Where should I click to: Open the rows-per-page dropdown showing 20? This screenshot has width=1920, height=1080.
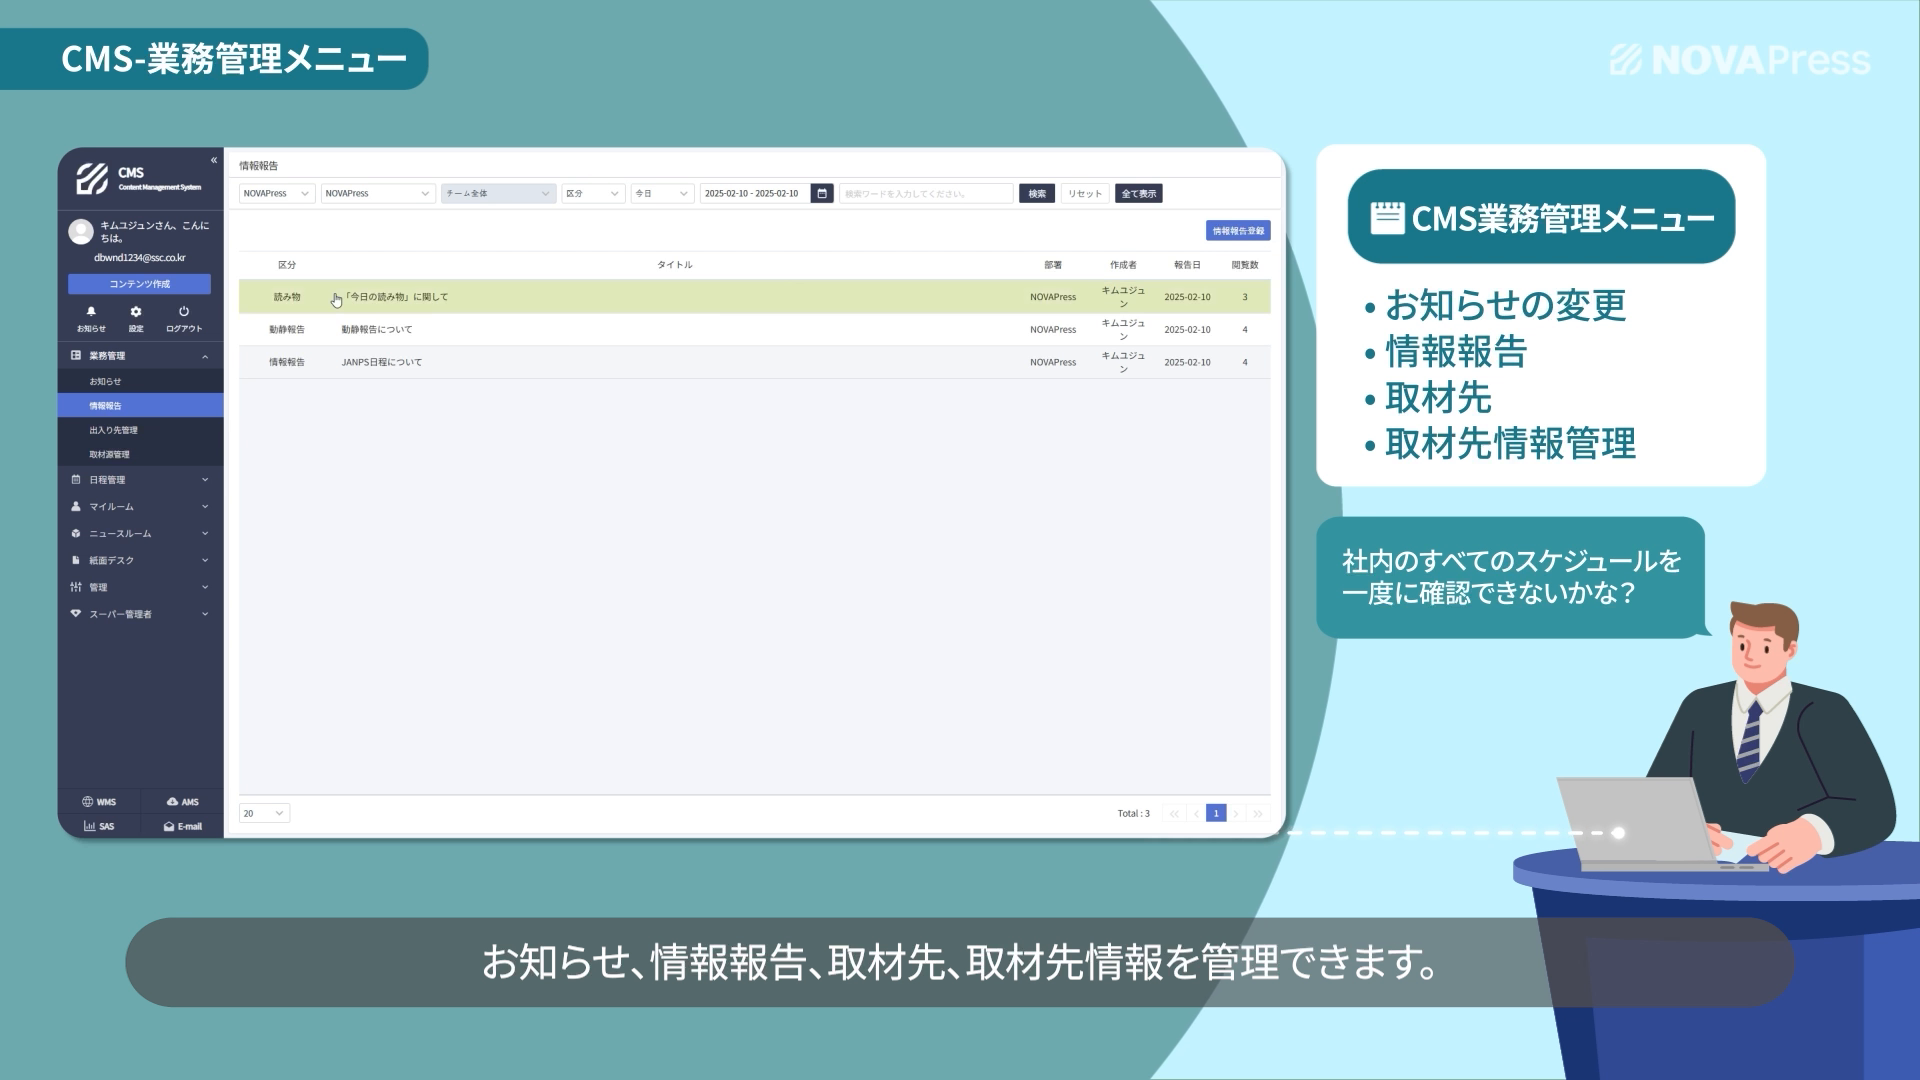tap(264, 813)
